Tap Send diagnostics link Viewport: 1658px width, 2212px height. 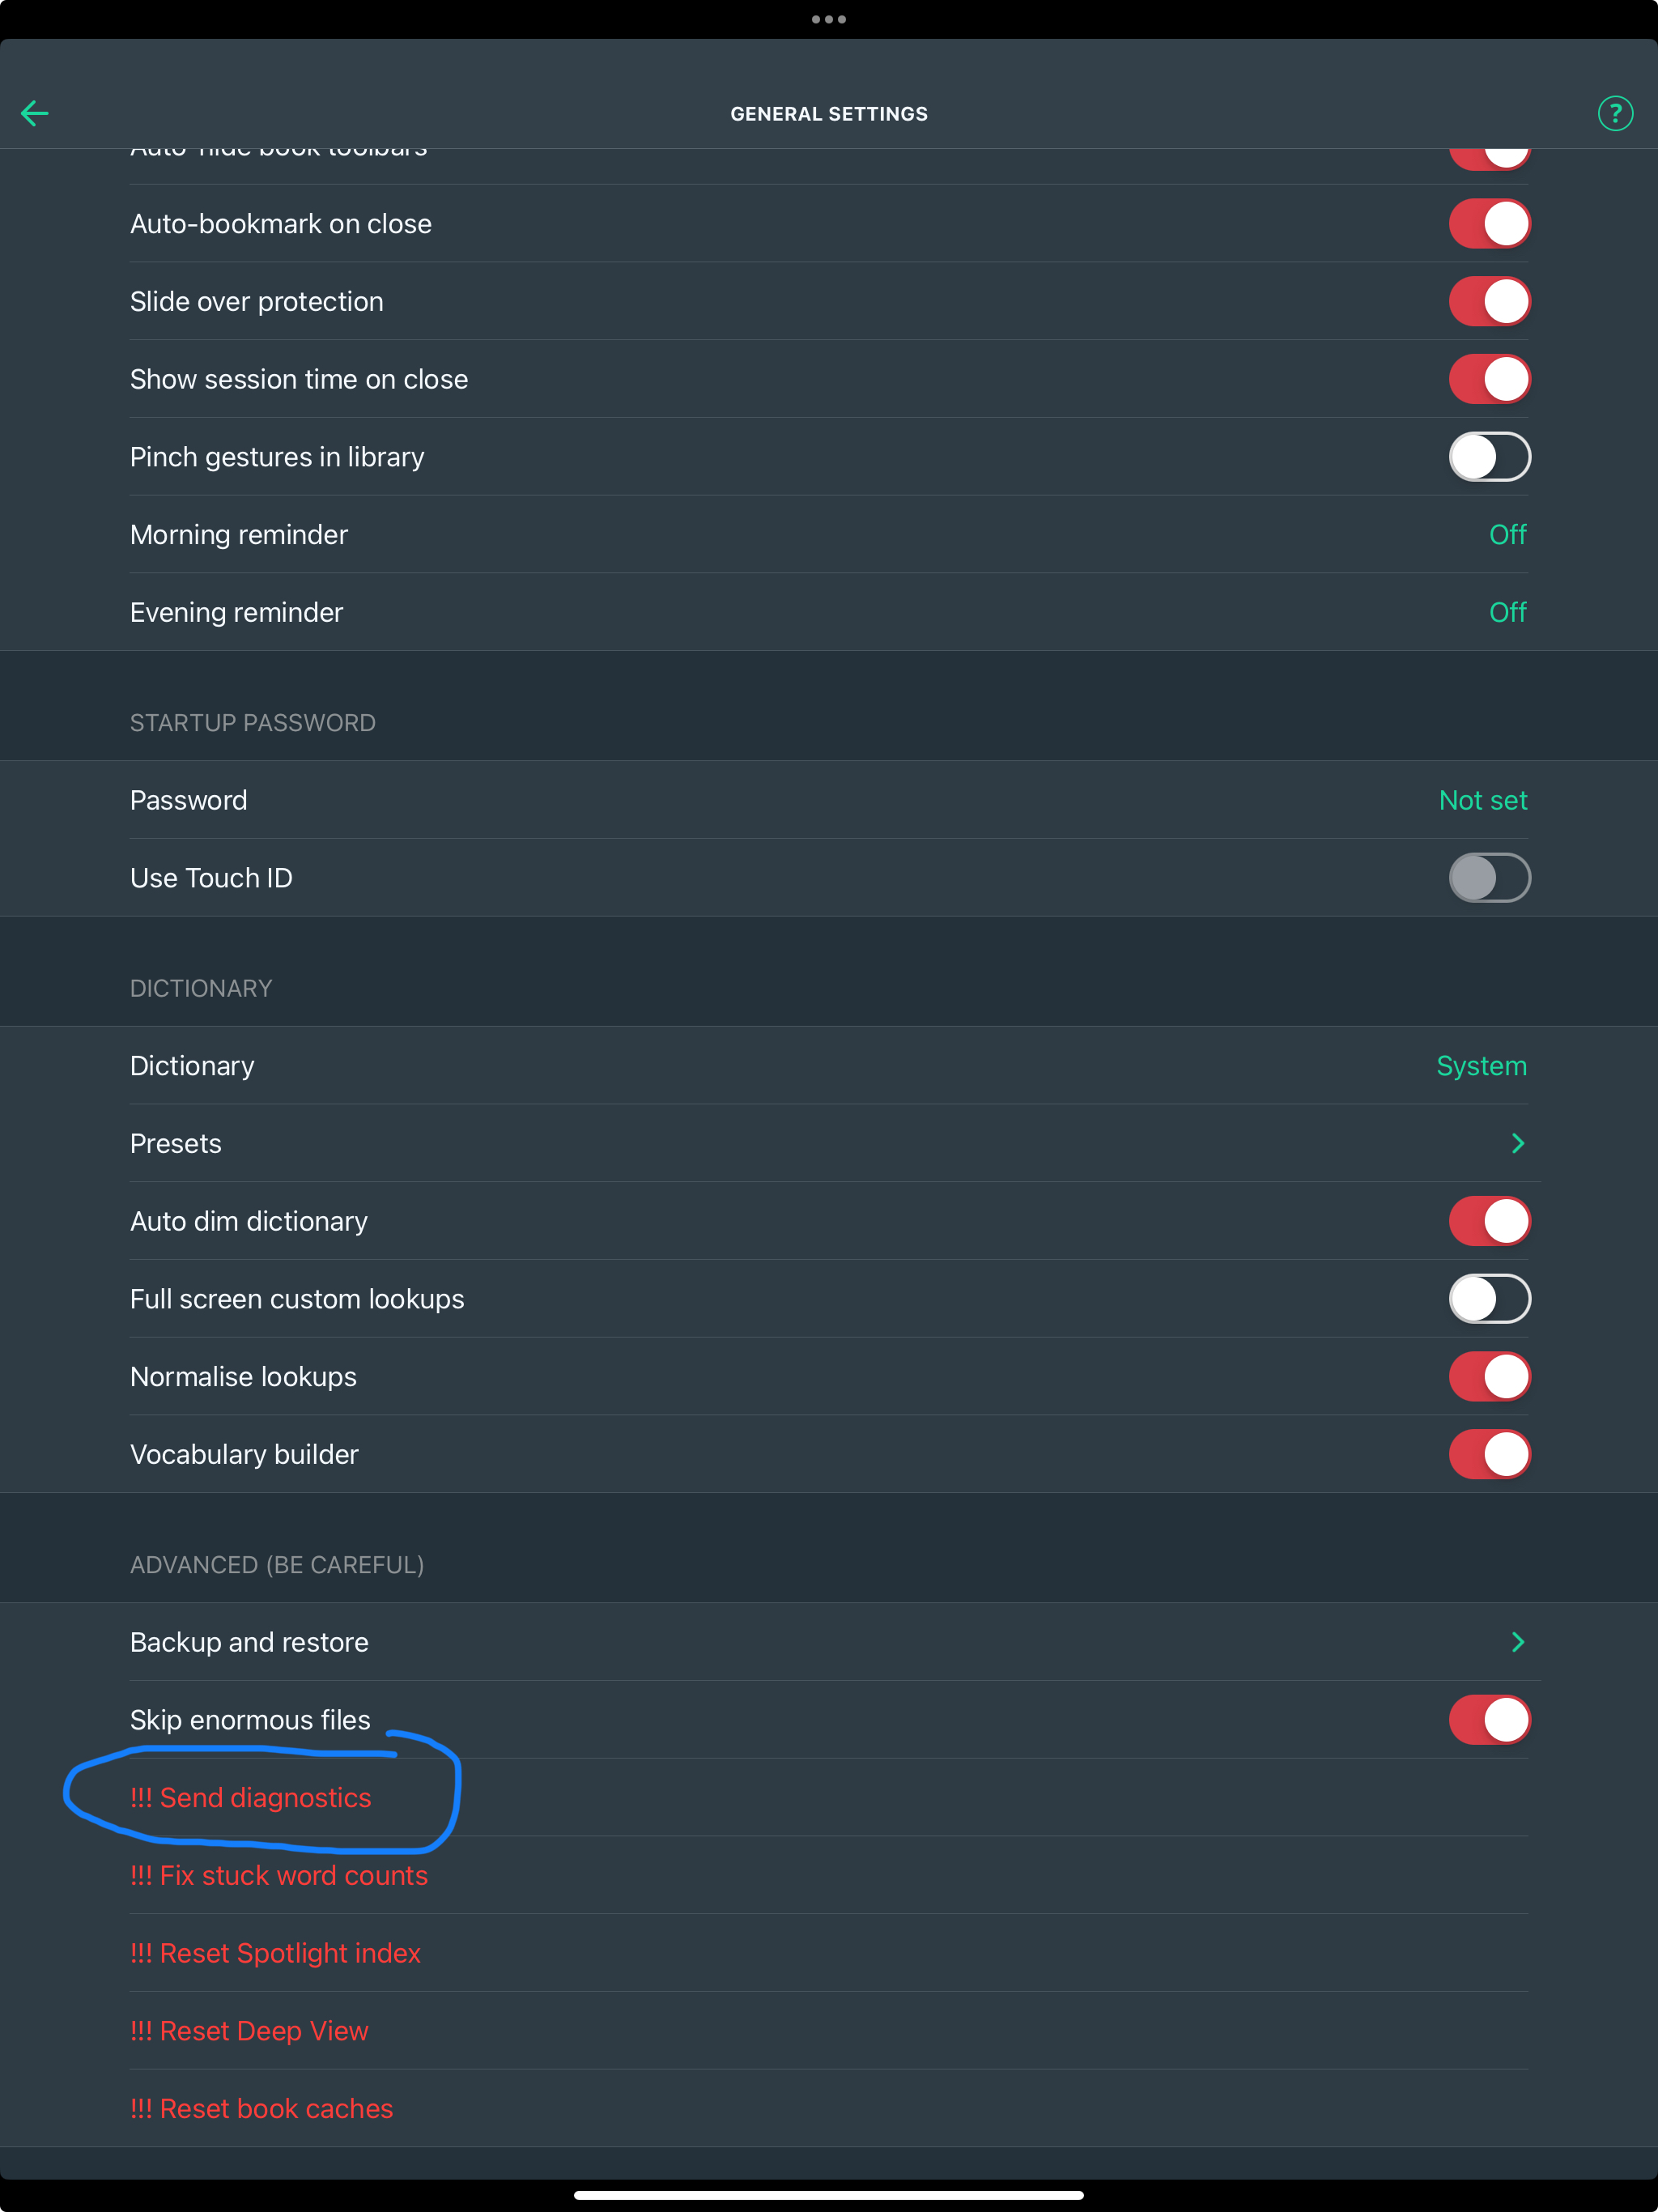pyautogui.click(x=251, y=1798)
